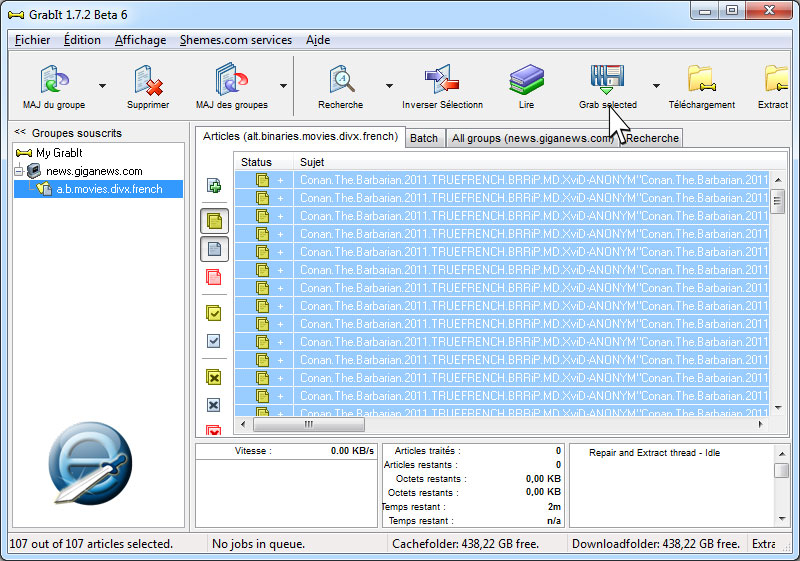Screen dimensions: 800x561
Task: Click the 'Articles restants' label
Action: [420, 465]
